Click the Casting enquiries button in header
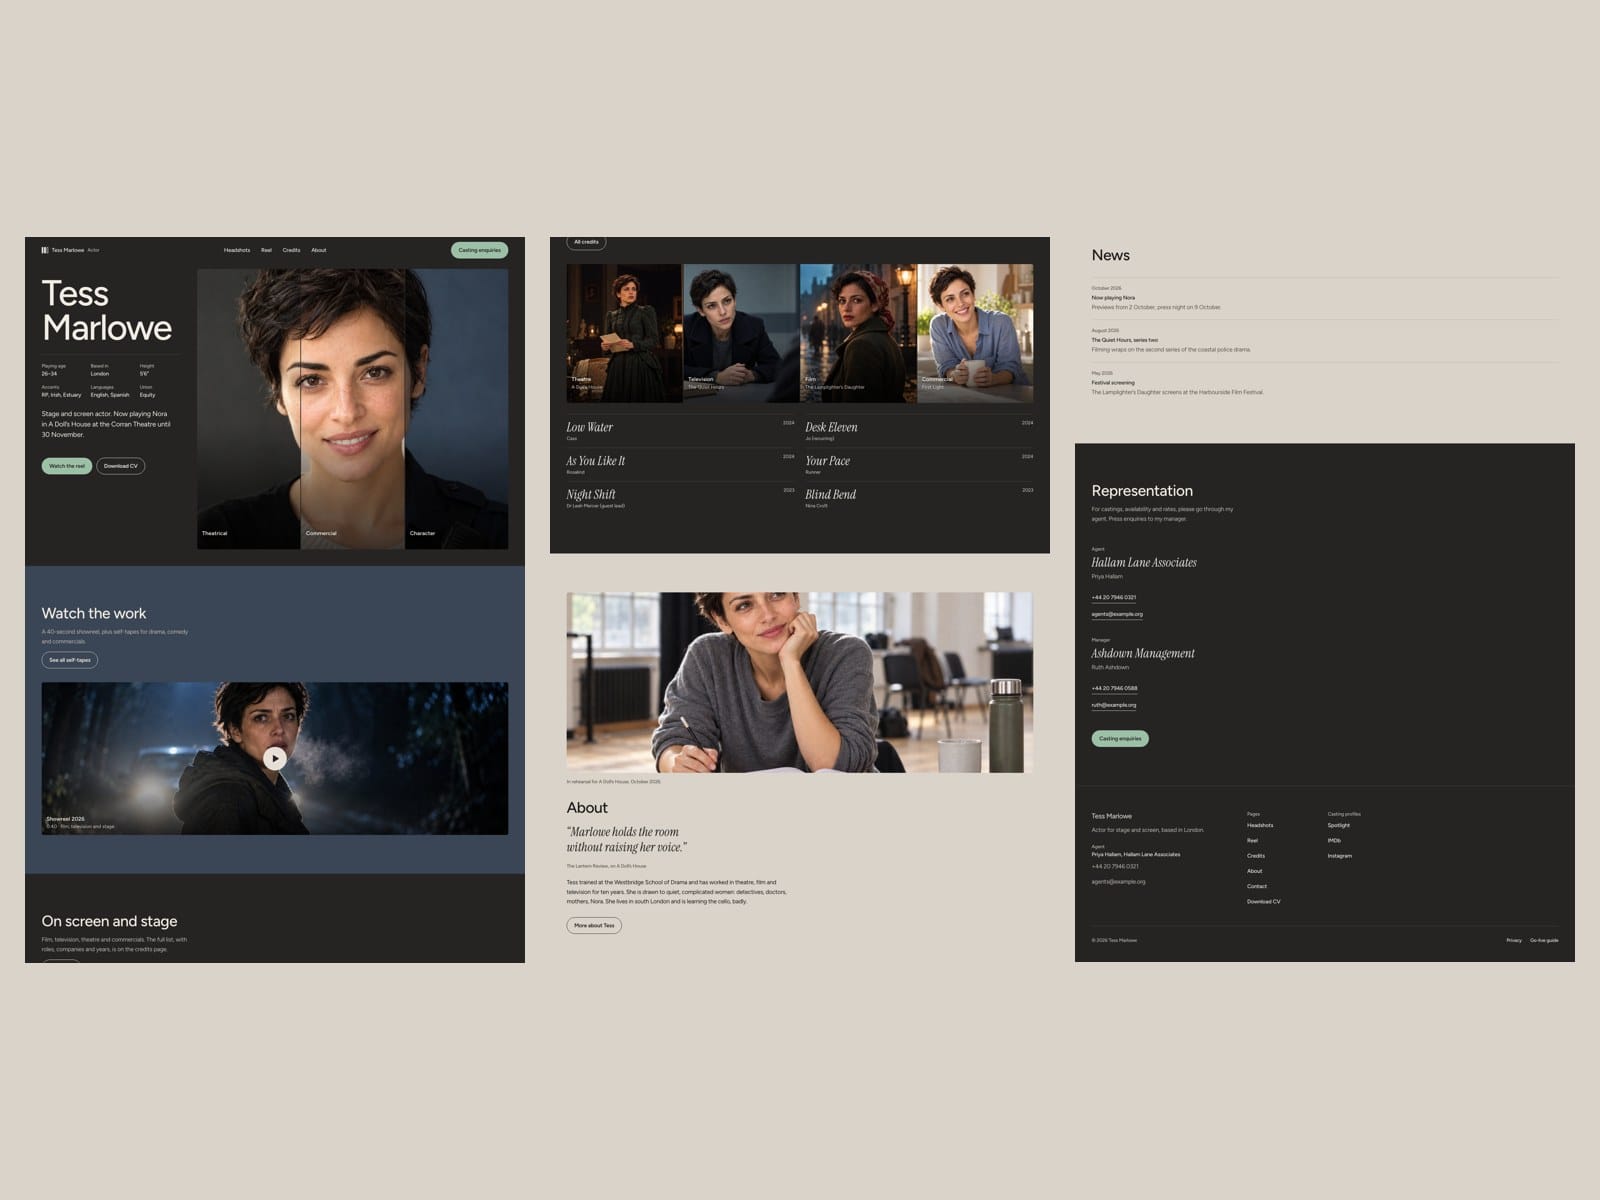 point(480,250)
